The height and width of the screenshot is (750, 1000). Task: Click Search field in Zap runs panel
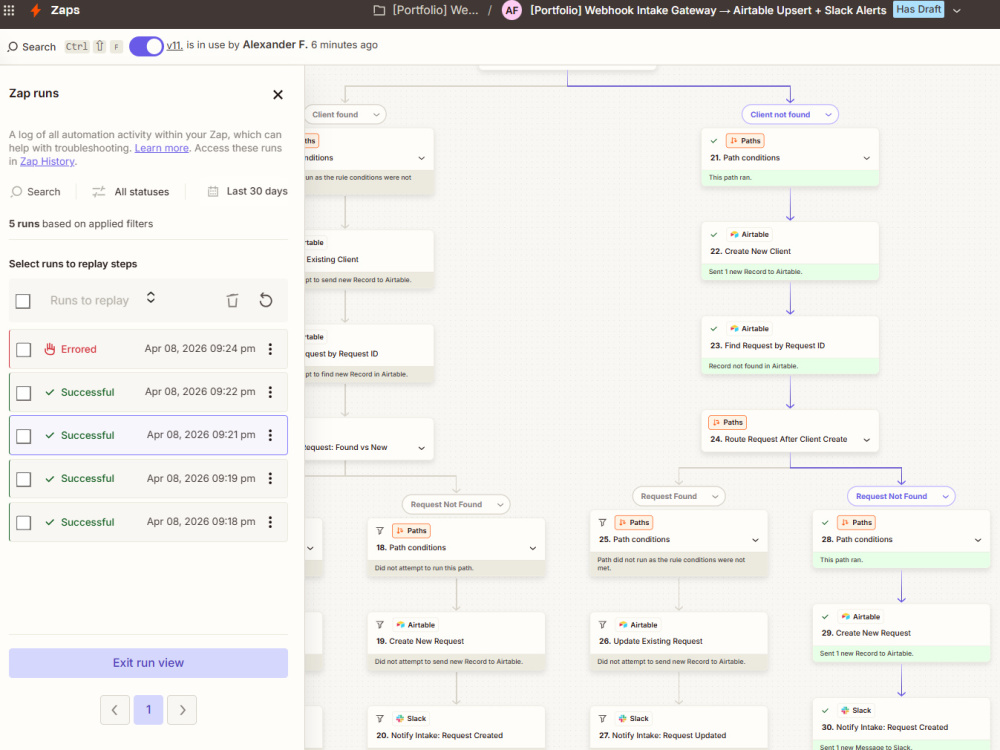[x=36, y=191]
